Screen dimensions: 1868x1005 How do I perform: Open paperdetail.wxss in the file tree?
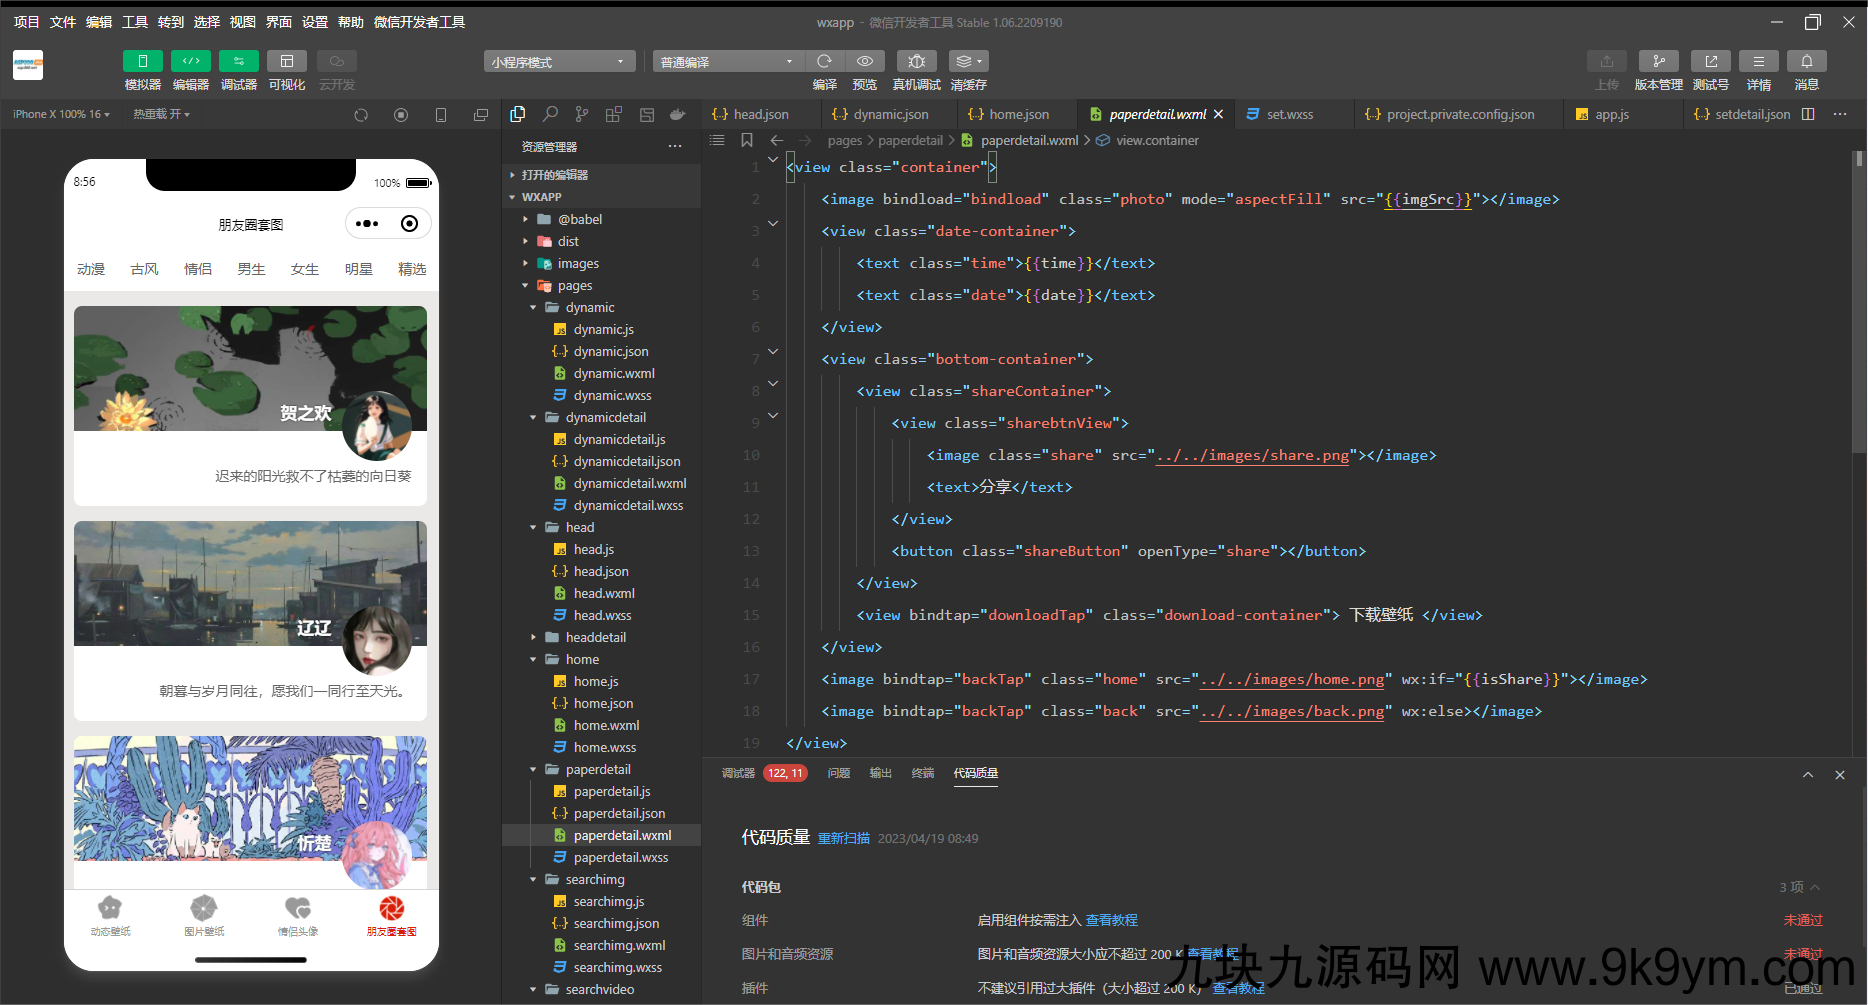[620, 857]
